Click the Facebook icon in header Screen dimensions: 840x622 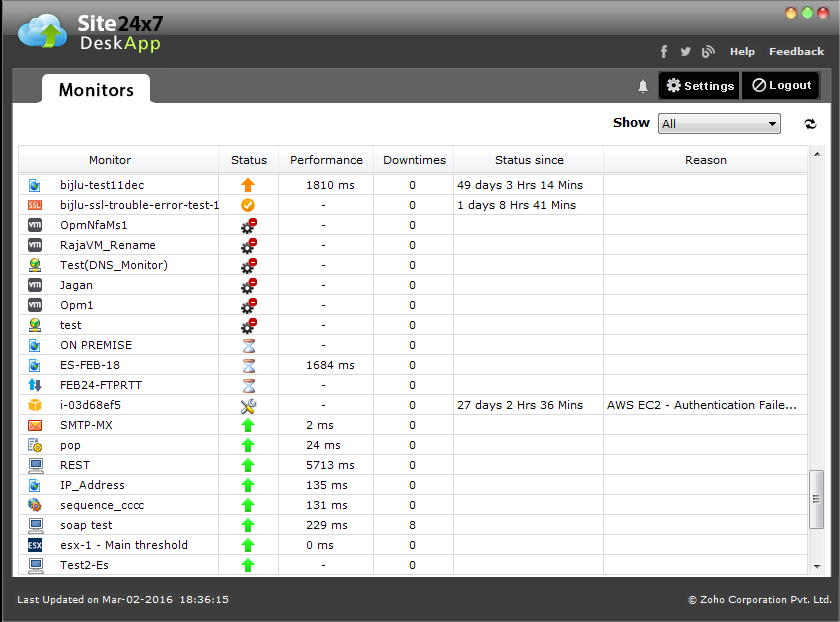click(x=664, y=52)
